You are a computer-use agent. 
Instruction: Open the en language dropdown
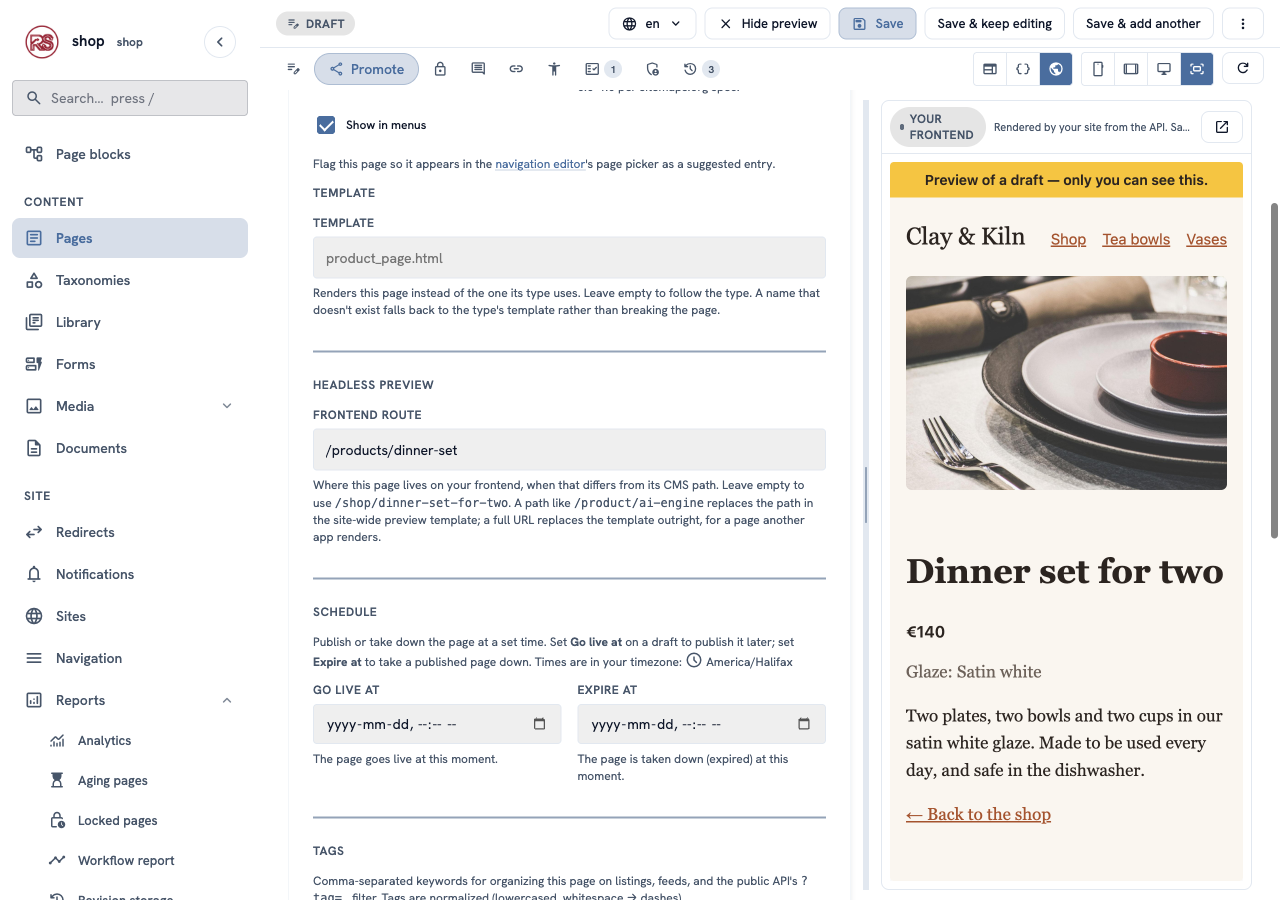click(652, 23)
